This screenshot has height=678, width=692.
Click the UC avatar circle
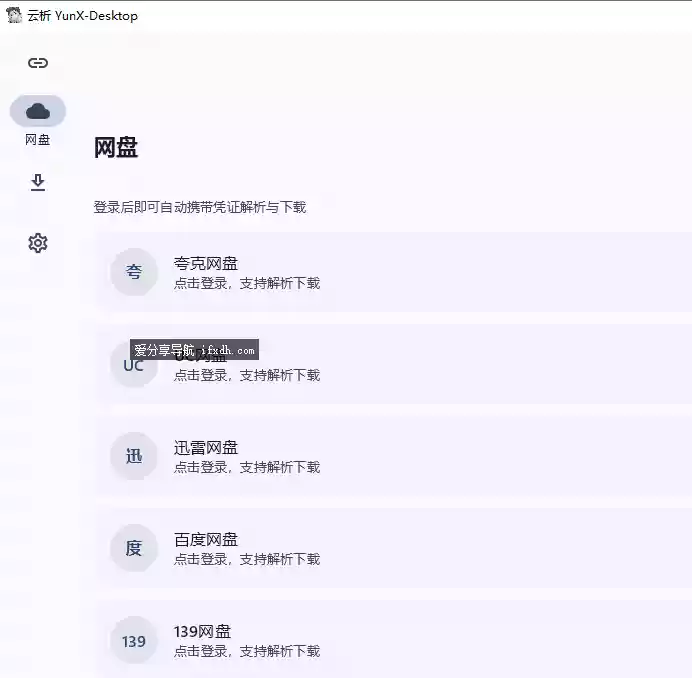134,364
